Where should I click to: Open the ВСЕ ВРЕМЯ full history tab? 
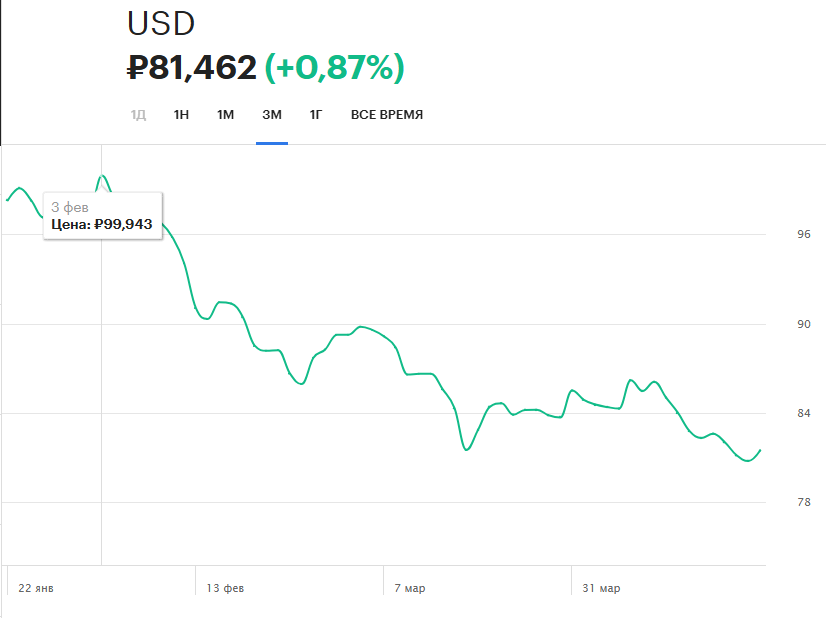(387, 115)
